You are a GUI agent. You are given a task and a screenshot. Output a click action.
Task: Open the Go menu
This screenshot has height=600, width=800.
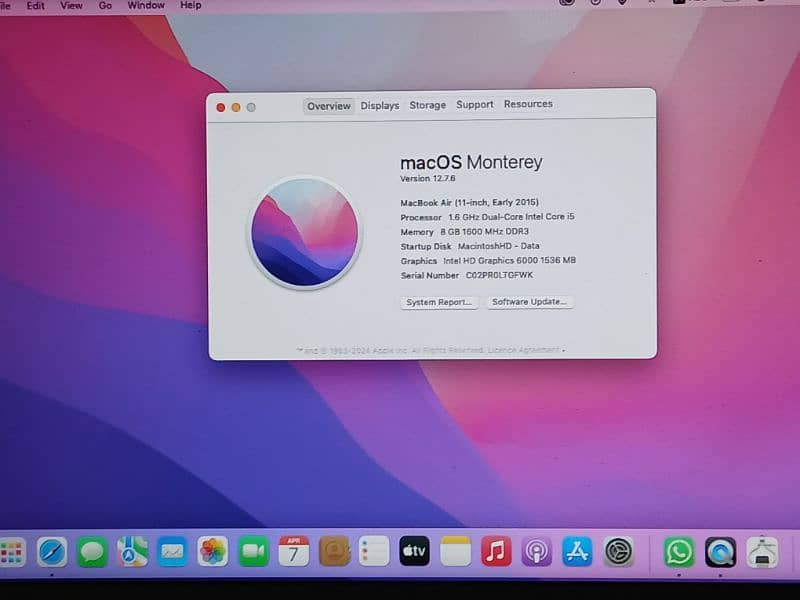[x=105, y=6]
